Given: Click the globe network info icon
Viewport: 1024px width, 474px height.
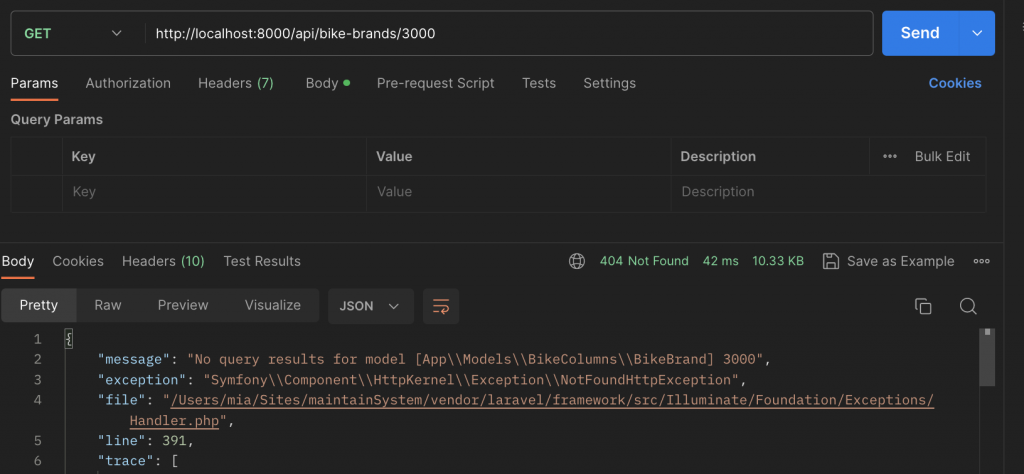Looking at the screenshot, I should point(577,261).
